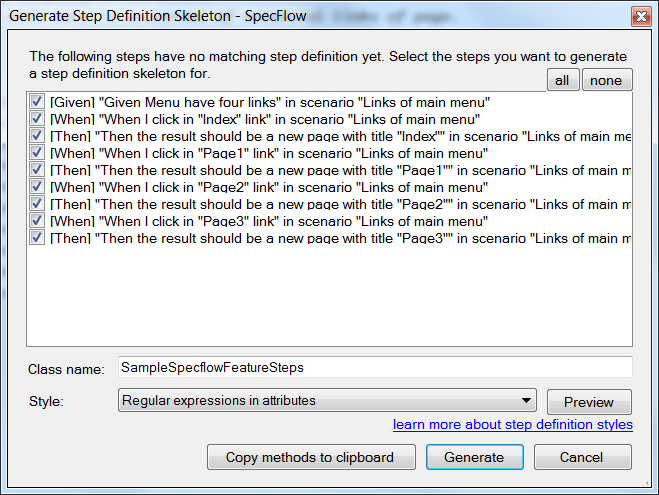Toggle checkbox for Then title "Index" step
The image size is (659, 495).
(37, 136)
